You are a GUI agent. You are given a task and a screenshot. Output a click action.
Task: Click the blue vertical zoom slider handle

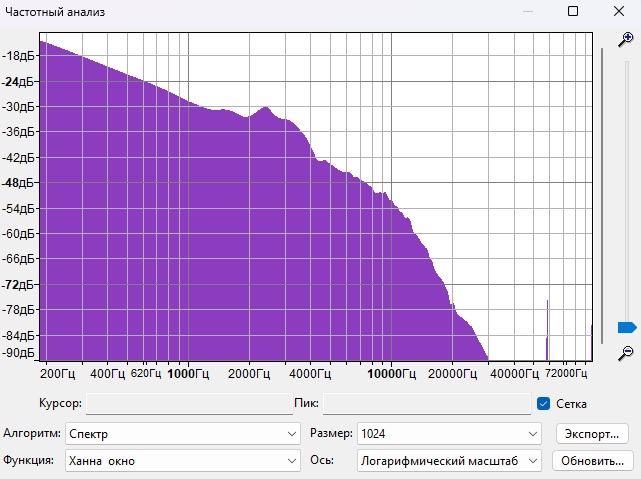[x=627, y=327]
